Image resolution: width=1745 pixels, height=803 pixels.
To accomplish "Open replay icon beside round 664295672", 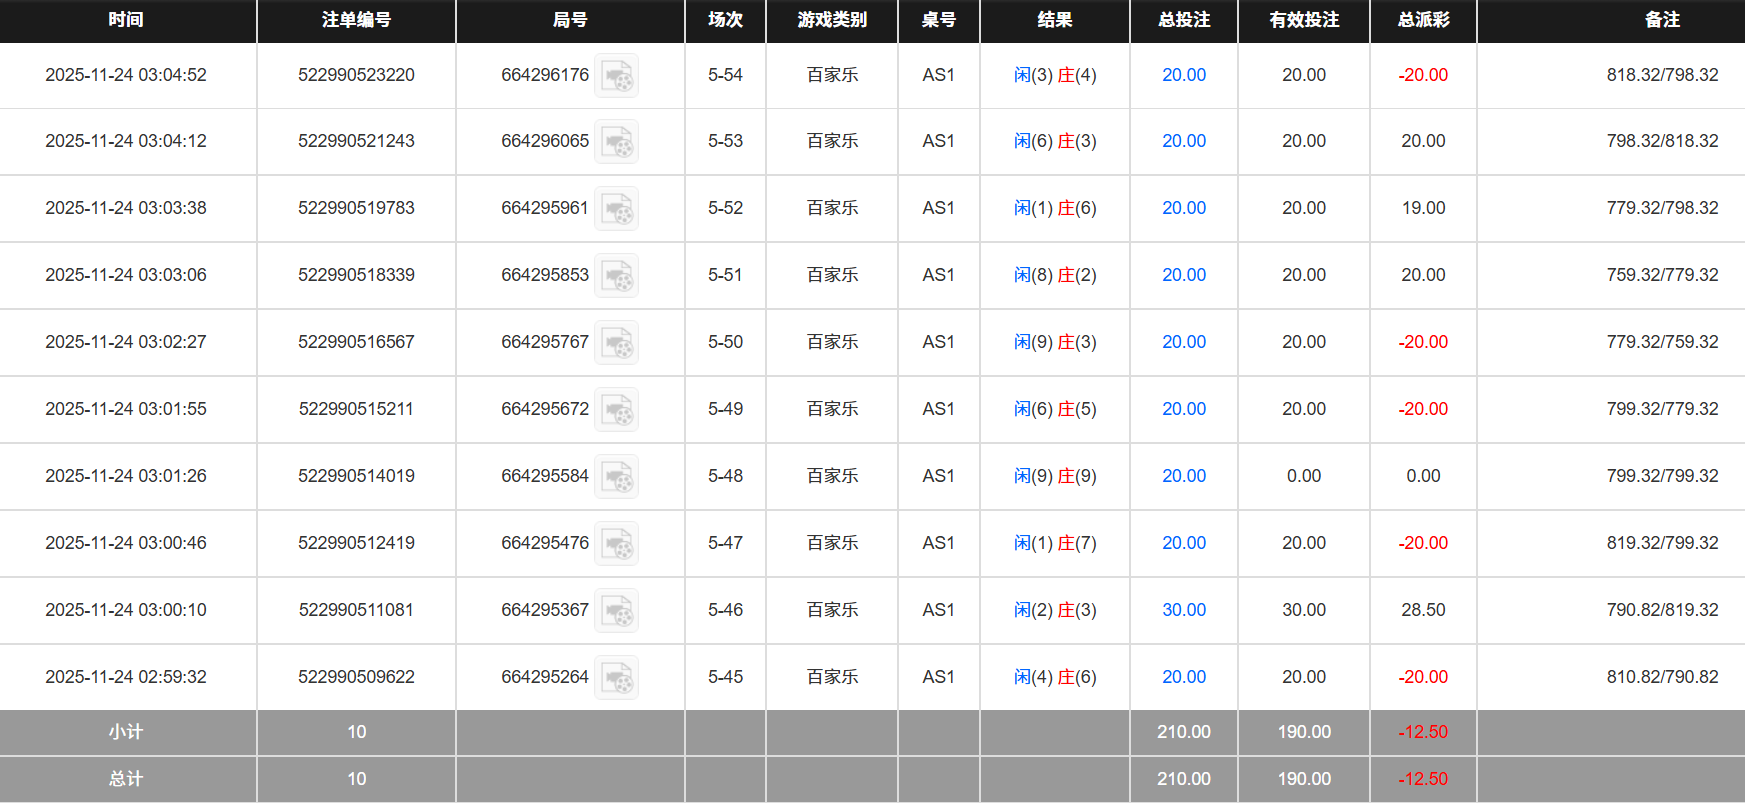I will tap(616, 410).
